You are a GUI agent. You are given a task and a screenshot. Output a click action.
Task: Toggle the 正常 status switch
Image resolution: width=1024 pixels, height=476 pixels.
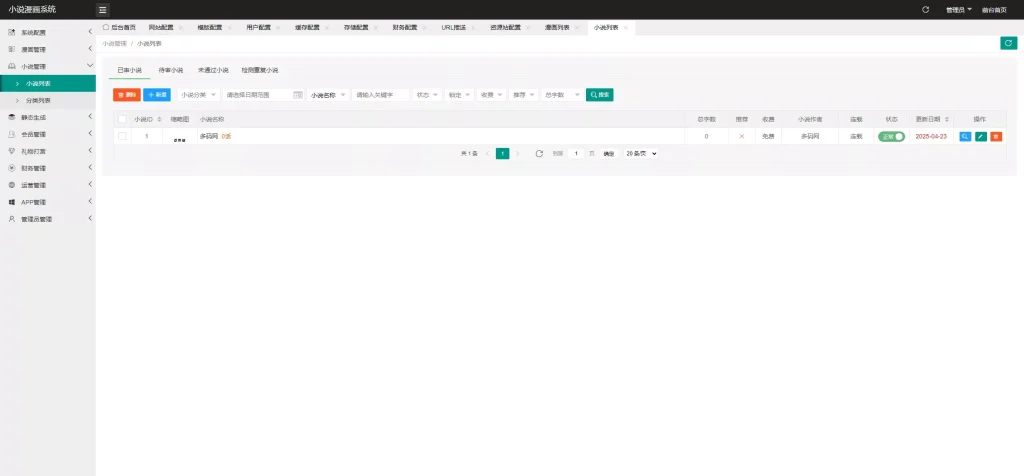891,136
